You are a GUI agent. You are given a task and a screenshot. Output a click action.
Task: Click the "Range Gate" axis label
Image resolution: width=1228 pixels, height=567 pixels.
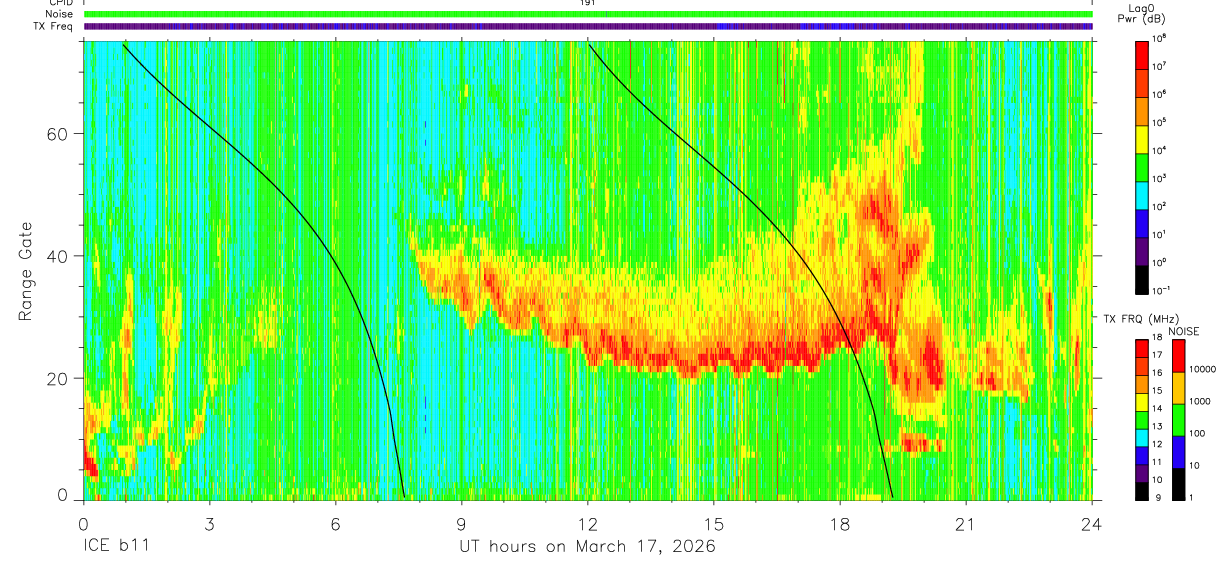click(x=25, y=272)
